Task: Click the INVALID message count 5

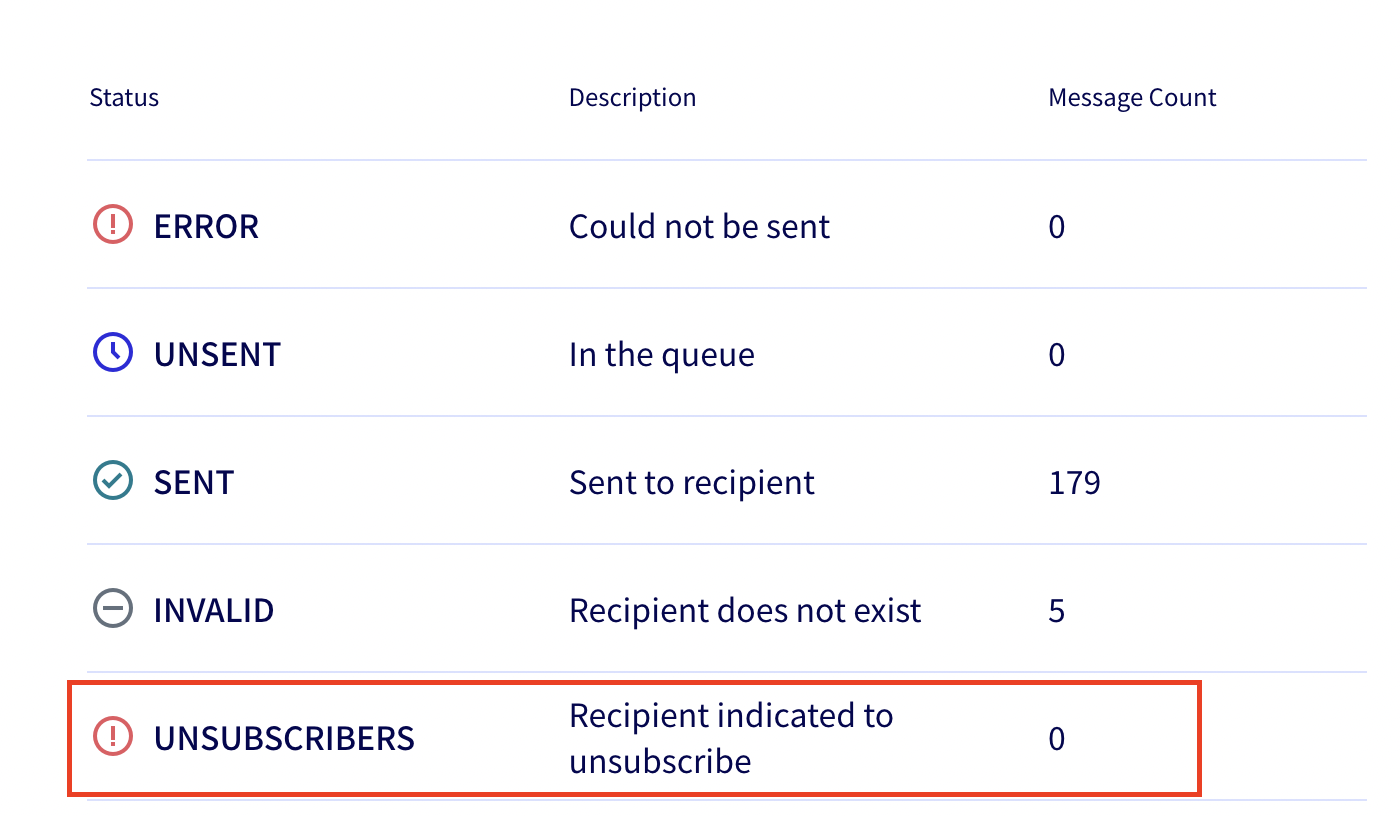Action: 1057,610
